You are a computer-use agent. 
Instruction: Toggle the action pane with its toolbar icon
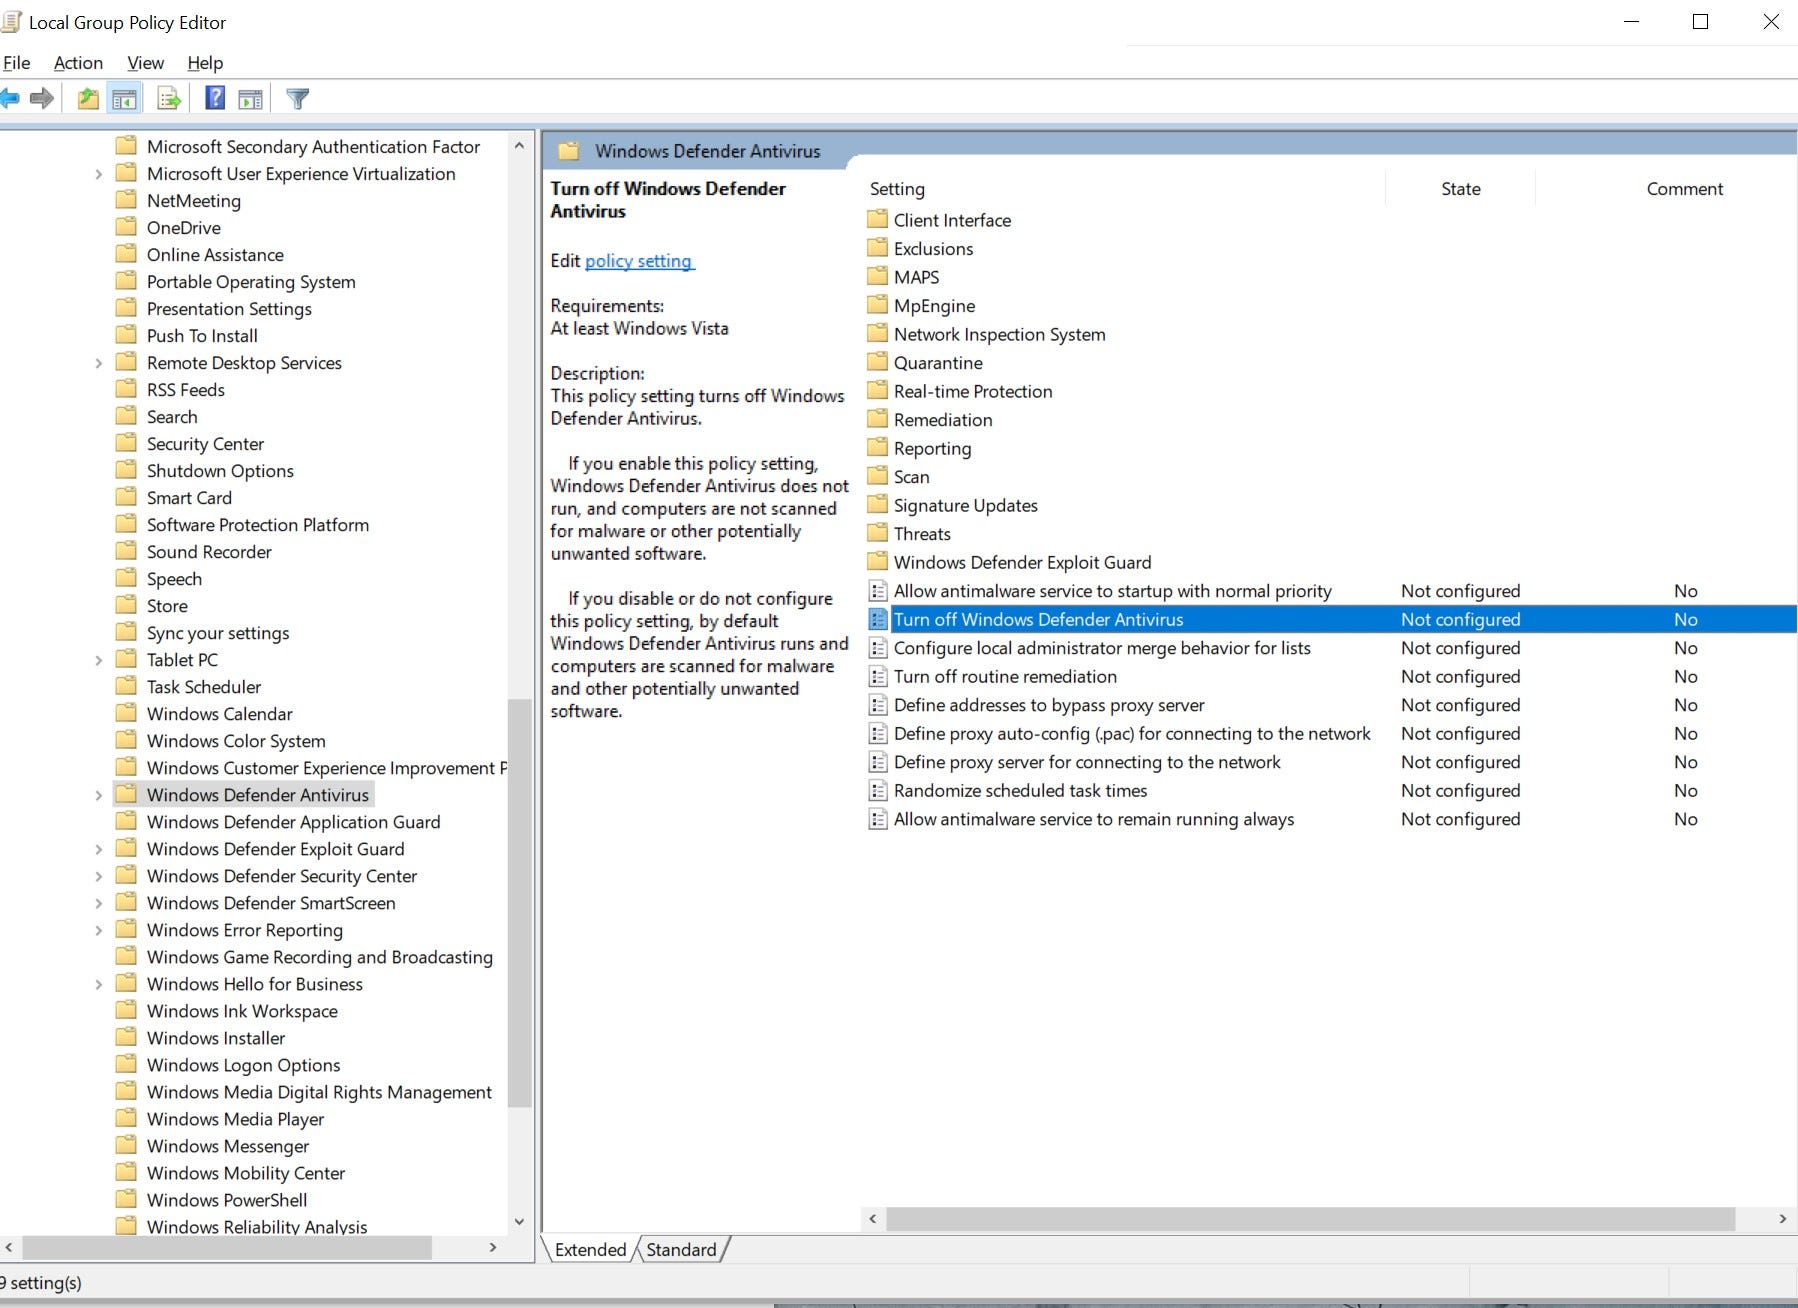(250, 97)
